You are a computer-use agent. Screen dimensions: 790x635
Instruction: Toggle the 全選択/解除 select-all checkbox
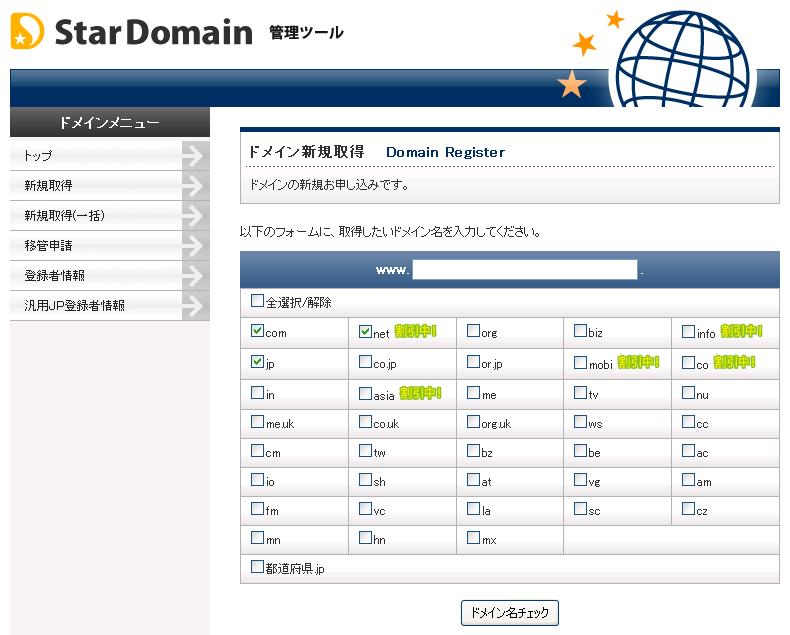(257, 301)
